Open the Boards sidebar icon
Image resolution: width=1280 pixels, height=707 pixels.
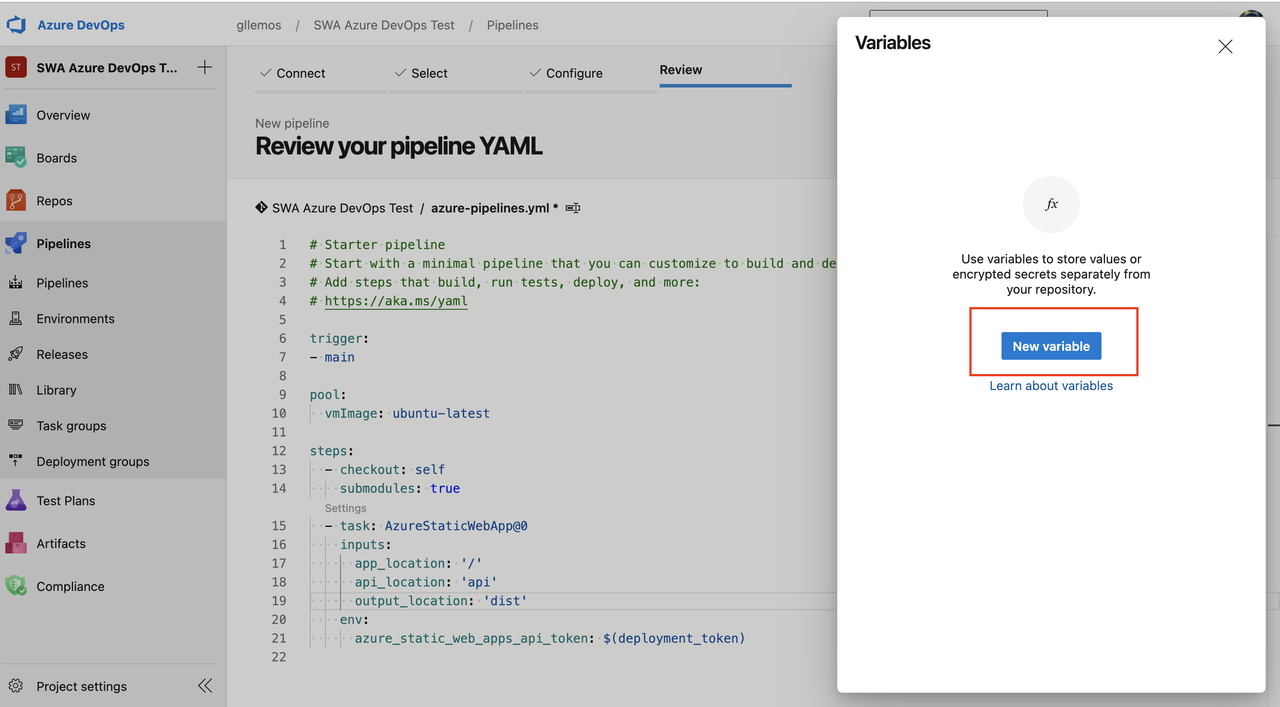16,158
